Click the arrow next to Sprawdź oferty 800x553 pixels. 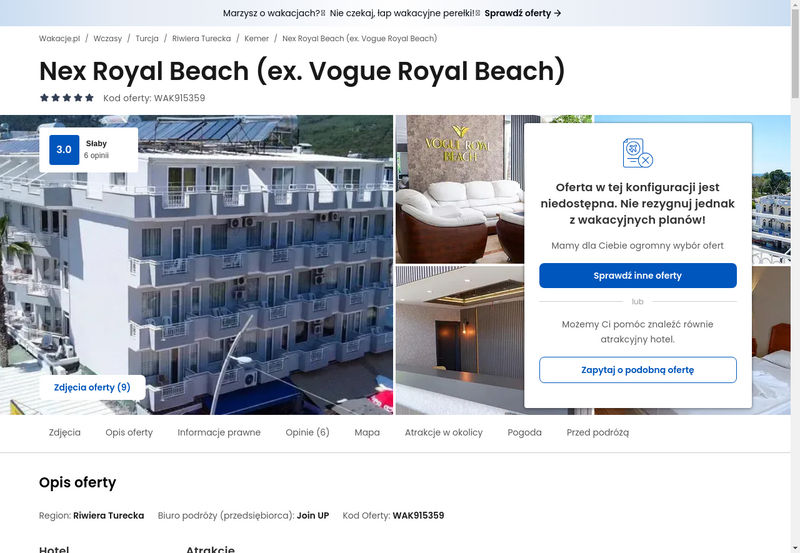pos(558,13)
